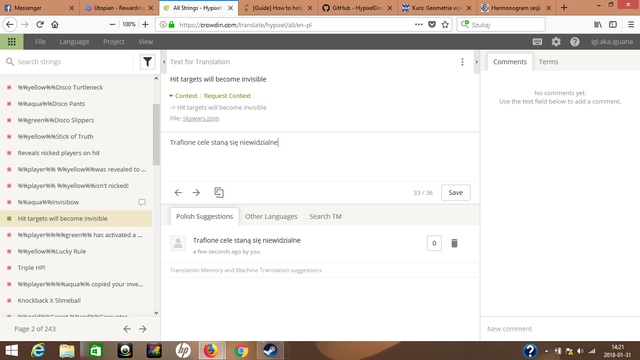Open the Crowdin apps grid menu
The width and height of the screenshot is (640, 360).
coord(11,42)
